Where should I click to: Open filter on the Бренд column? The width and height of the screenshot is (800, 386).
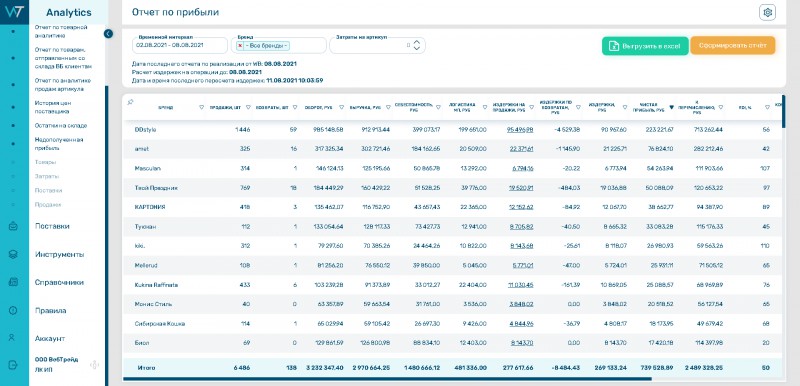tap(201, 108)
